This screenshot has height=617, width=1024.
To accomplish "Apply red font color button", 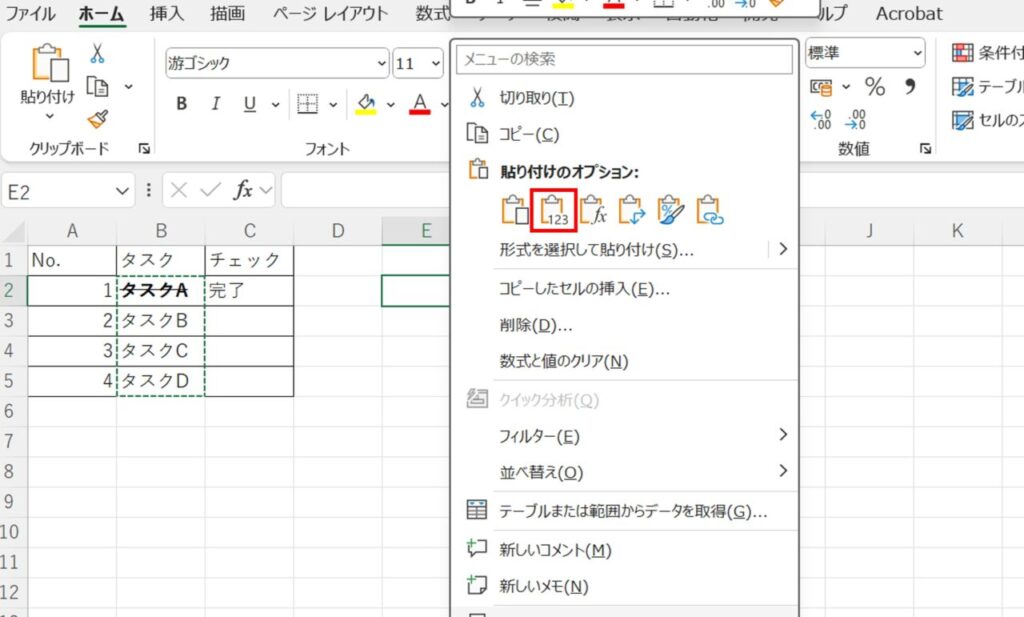I will (420, 104).
